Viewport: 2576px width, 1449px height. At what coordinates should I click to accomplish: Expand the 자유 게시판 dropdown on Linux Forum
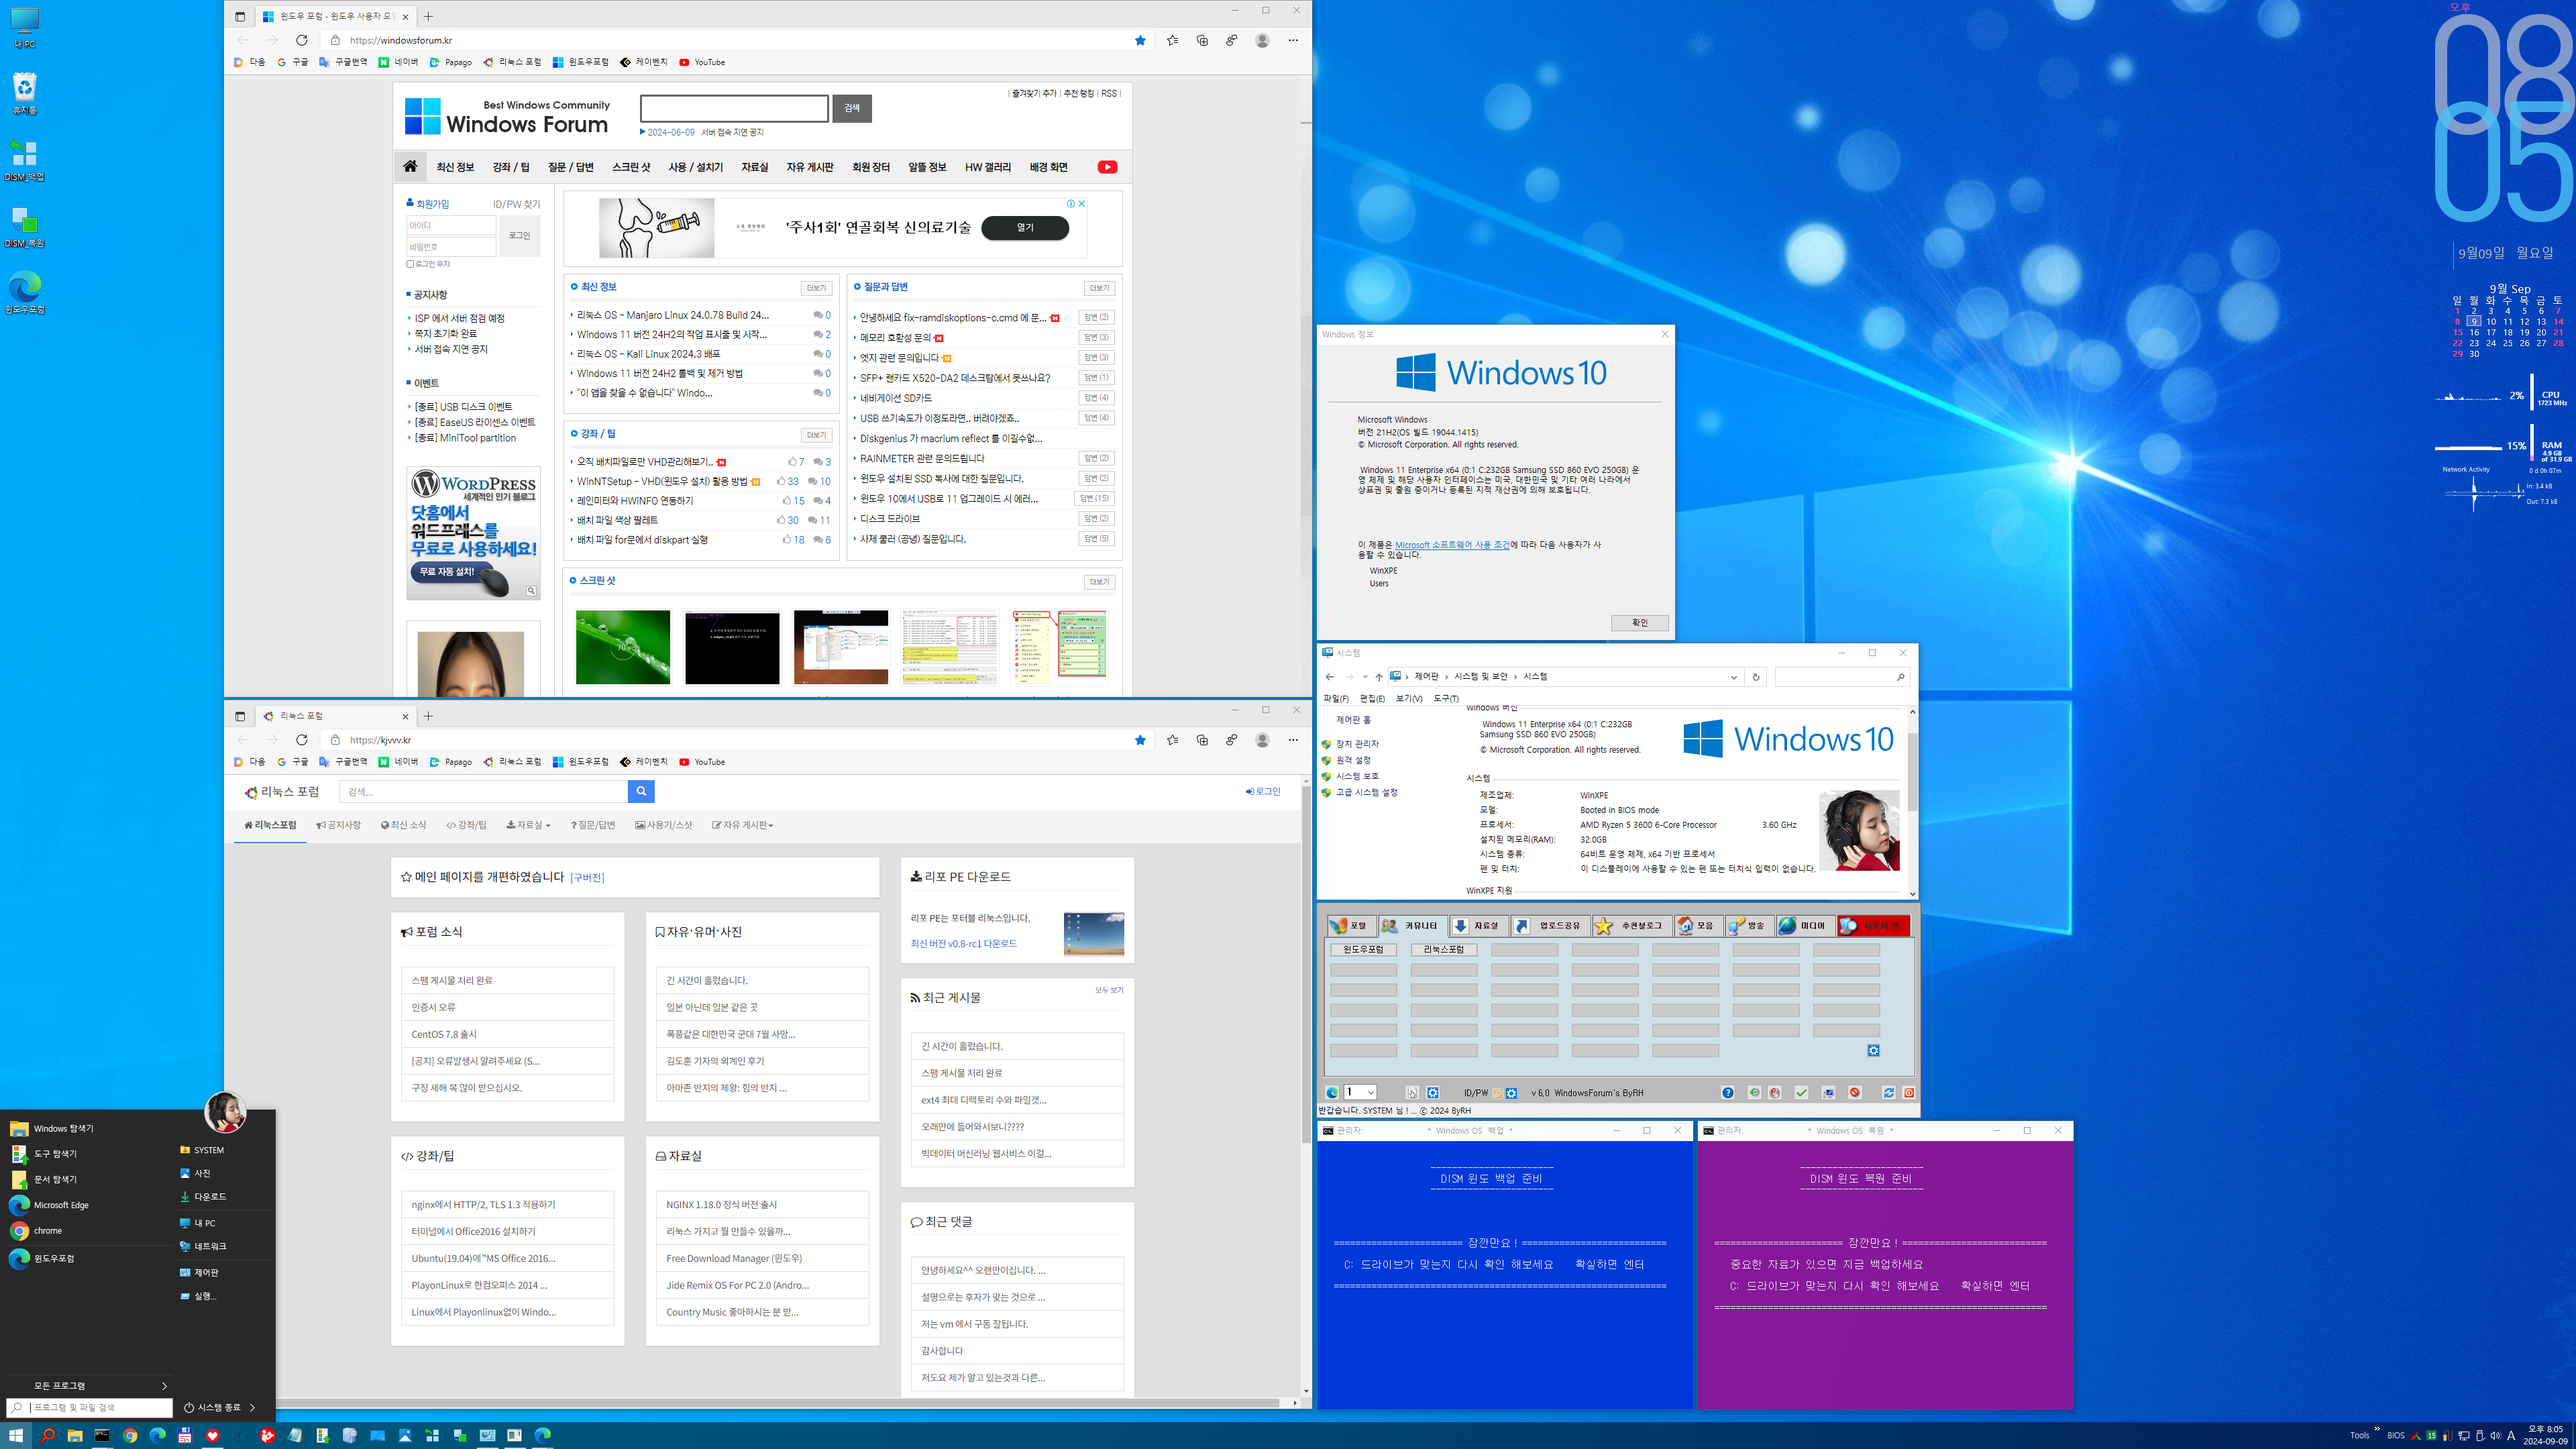tap(743, 825)
